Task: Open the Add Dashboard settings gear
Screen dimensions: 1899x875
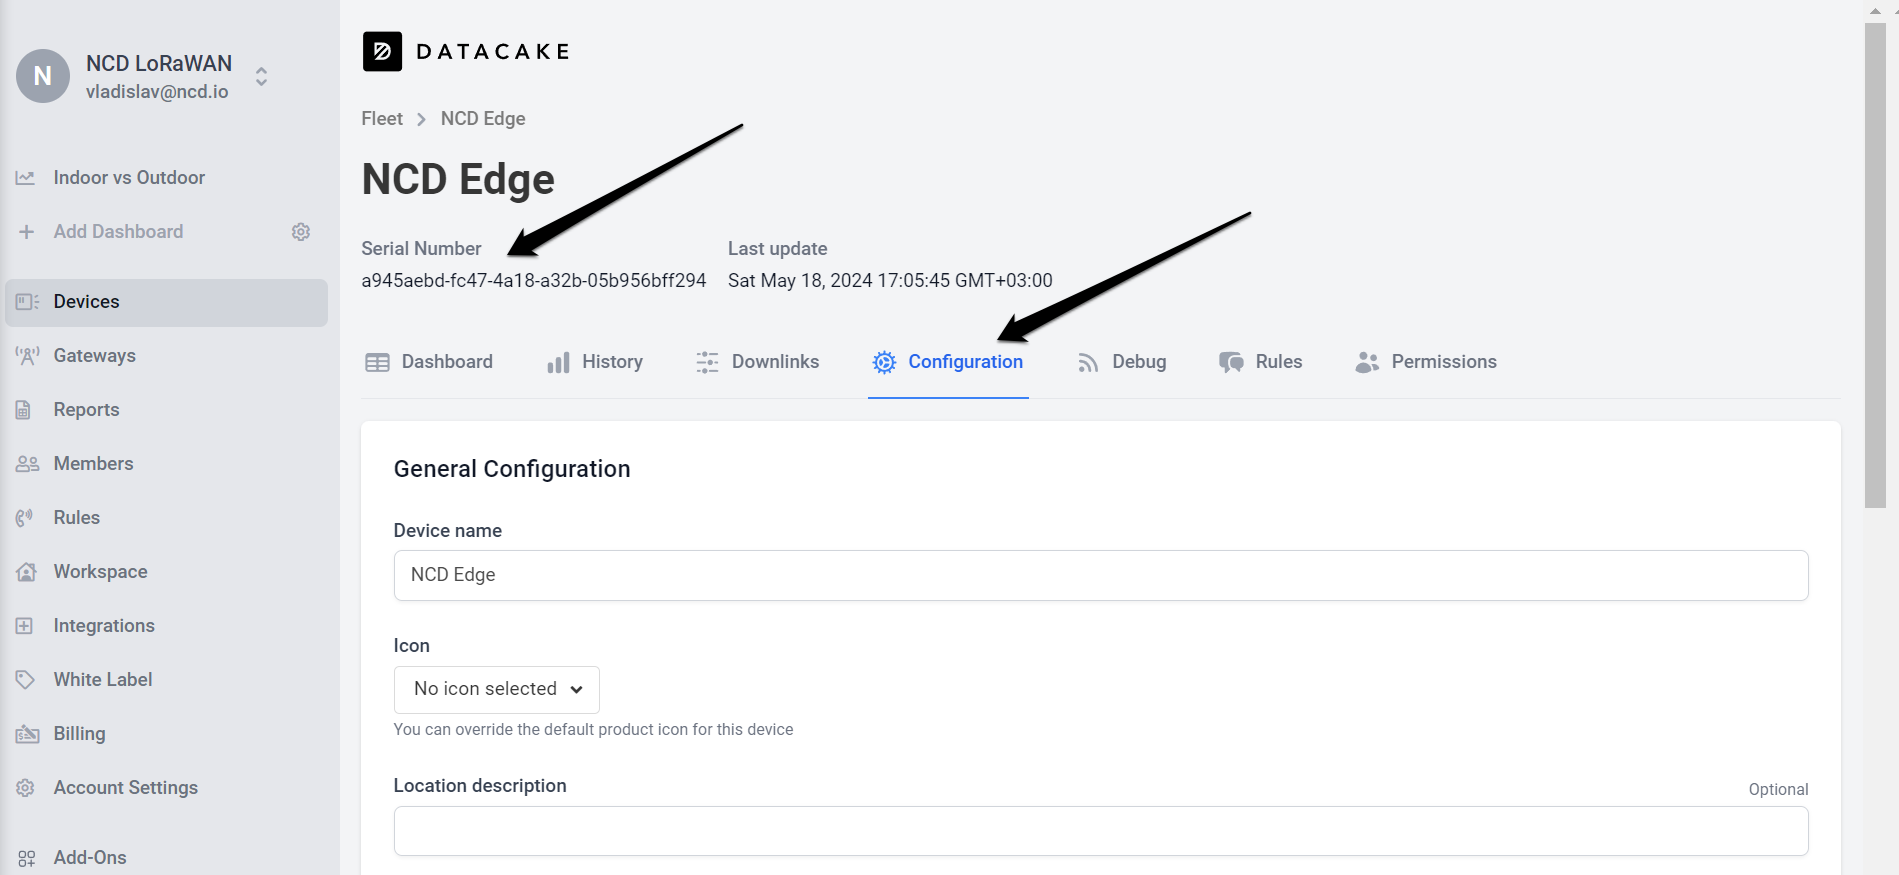Action: pos(300,231)
